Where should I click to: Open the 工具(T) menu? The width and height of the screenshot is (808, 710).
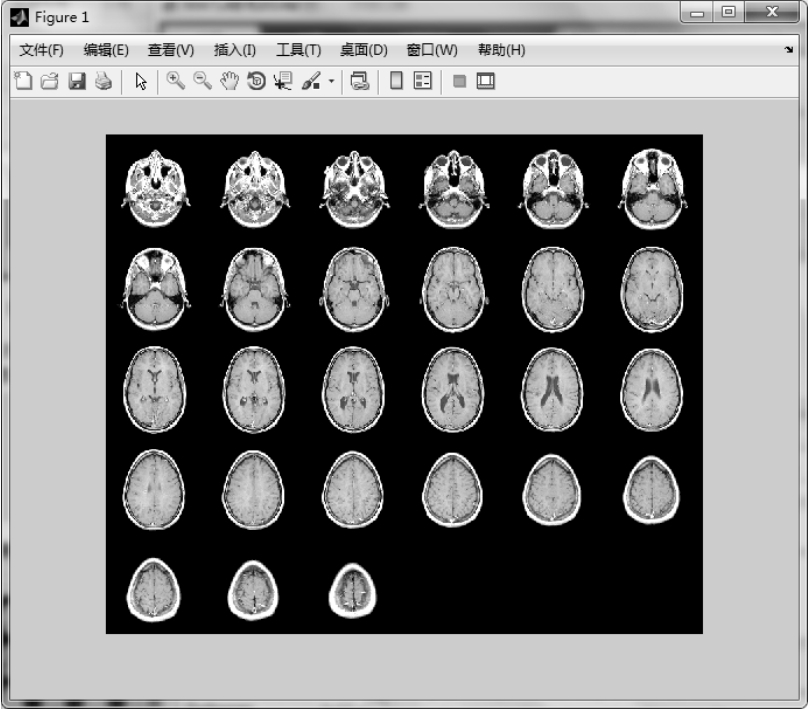point(299,50)
